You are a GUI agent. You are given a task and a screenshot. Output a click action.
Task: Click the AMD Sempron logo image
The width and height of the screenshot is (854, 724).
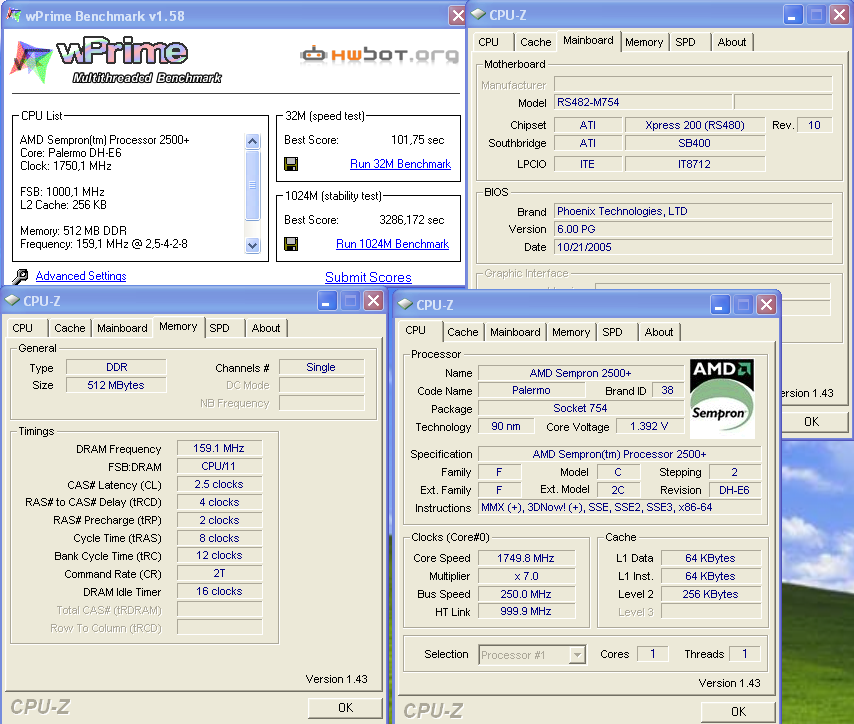tap(722, 398)
